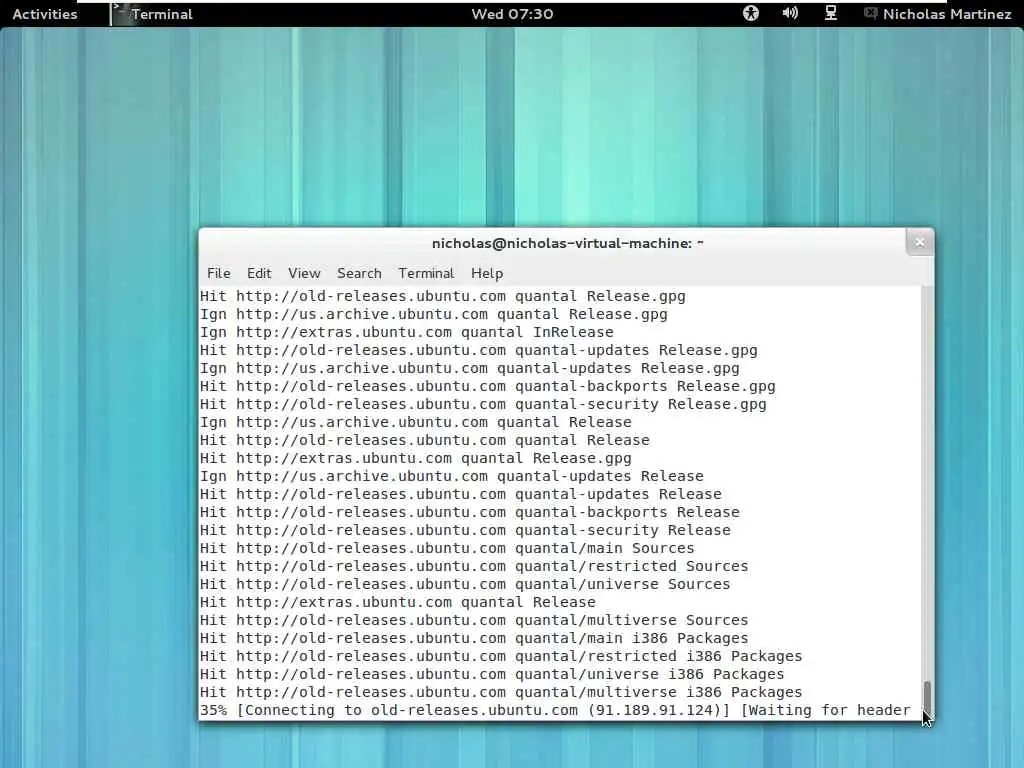Click 'Hit http://old-releases.ubuntu.com quantal-security Release' line
Image resolution: width=1024 pixels, height=768 pixels.
(x=465, y=530)
